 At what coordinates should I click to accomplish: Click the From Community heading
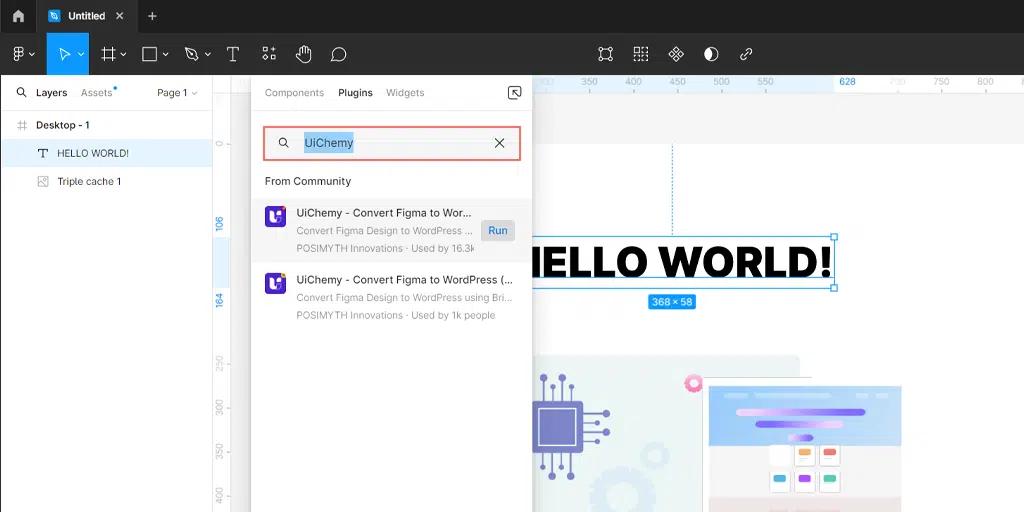308,181
